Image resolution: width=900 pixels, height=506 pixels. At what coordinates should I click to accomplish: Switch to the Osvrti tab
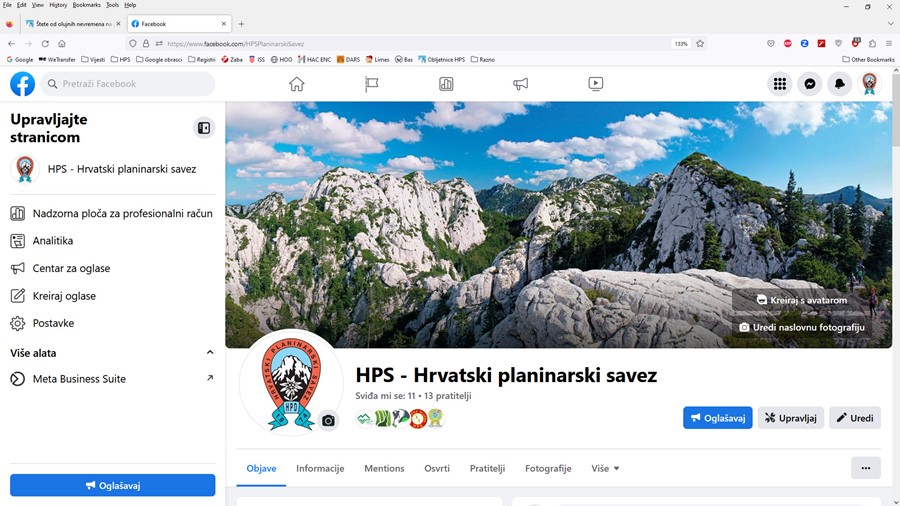[437, 469]
